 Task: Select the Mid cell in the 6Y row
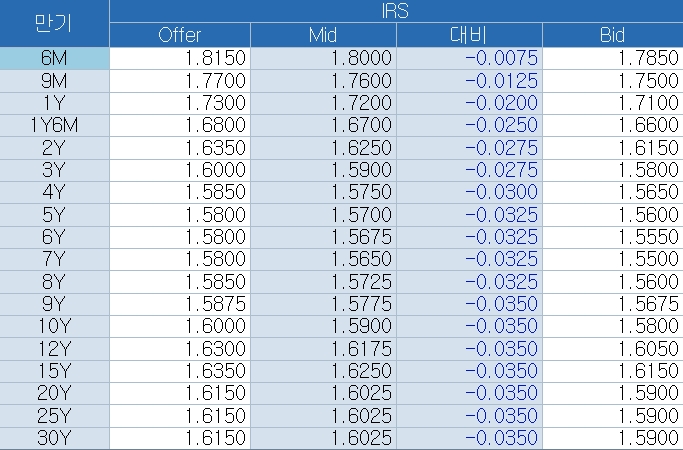coord(323,236)
